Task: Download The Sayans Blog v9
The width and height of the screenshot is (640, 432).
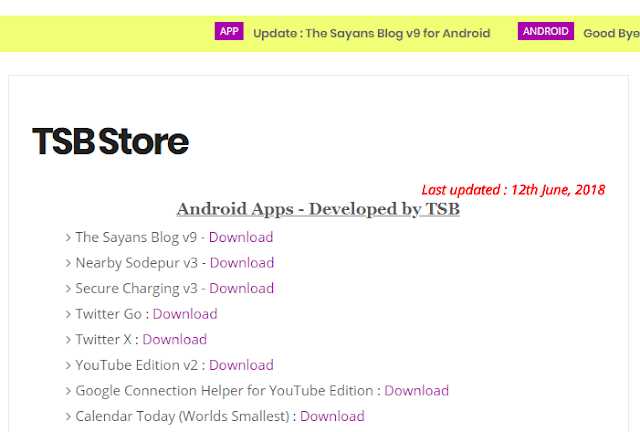Action: pyautogui.click(x=241, y=237)
